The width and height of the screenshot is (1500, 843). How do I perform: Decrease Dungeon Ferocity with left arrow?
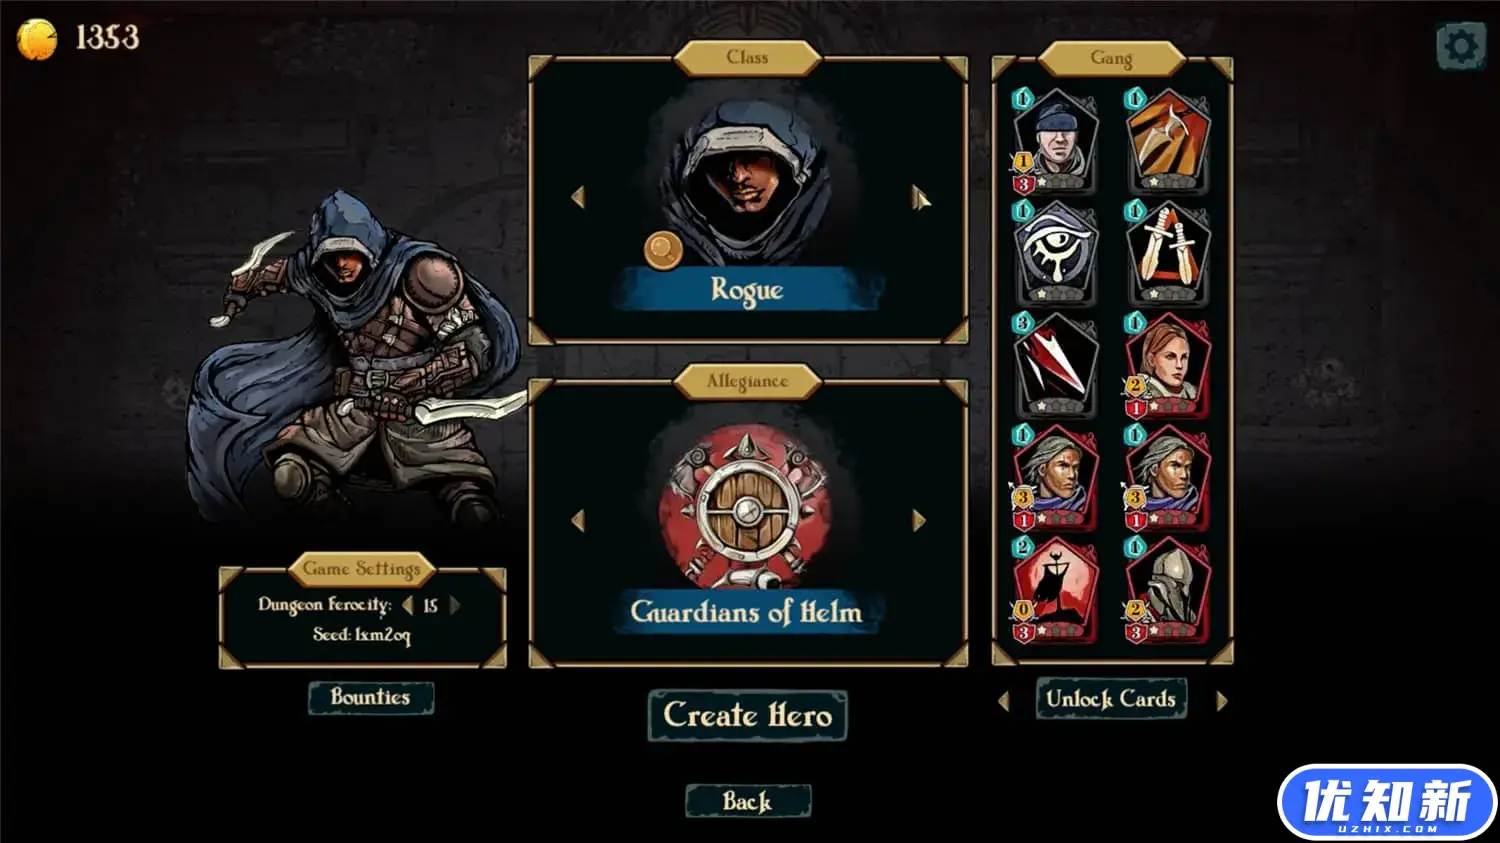coord(407,605)
